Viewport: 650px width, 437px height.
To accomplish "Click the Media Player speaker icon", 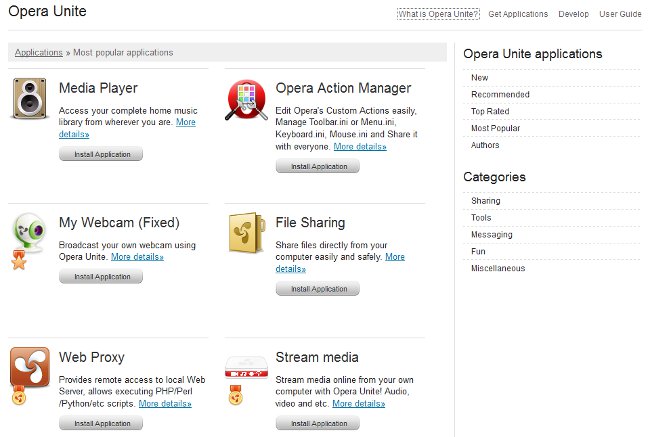I will point(29,98).
